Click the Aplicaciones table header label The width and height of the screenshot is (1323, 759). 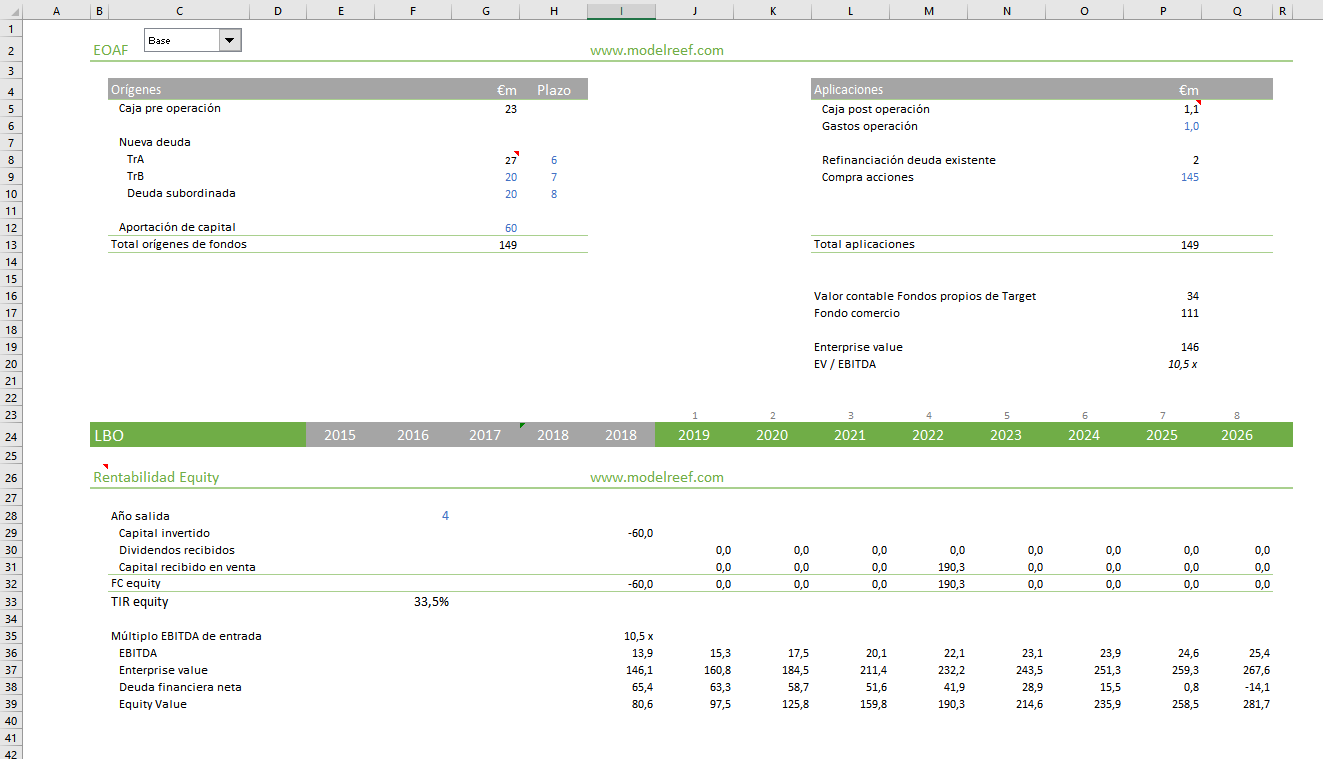848,90
